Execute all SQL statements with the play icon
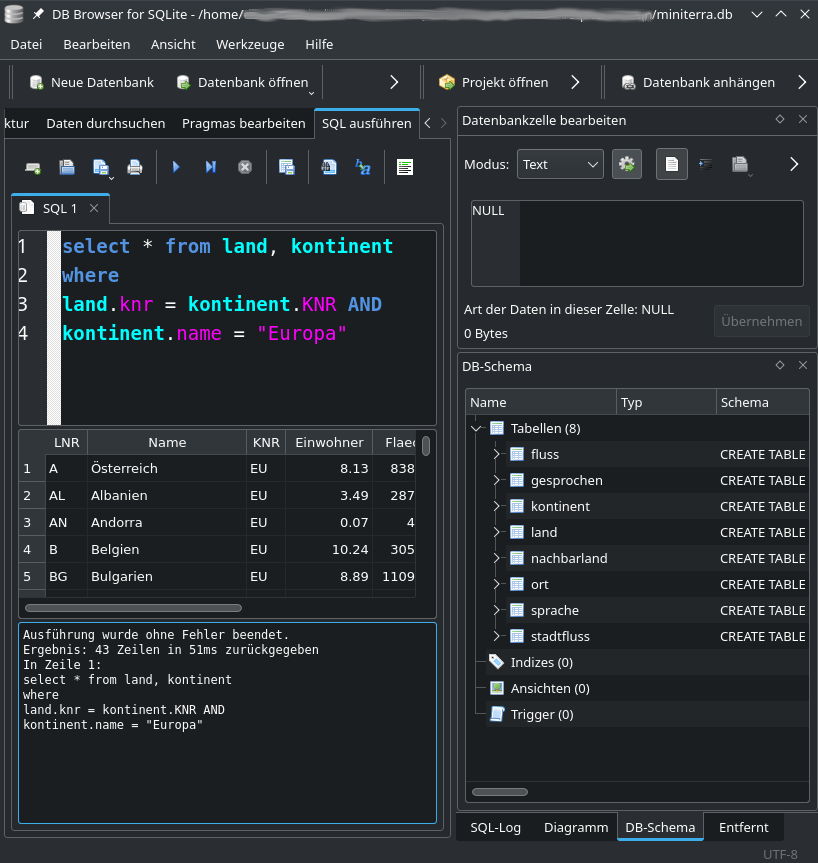 (x=176, y=167)
